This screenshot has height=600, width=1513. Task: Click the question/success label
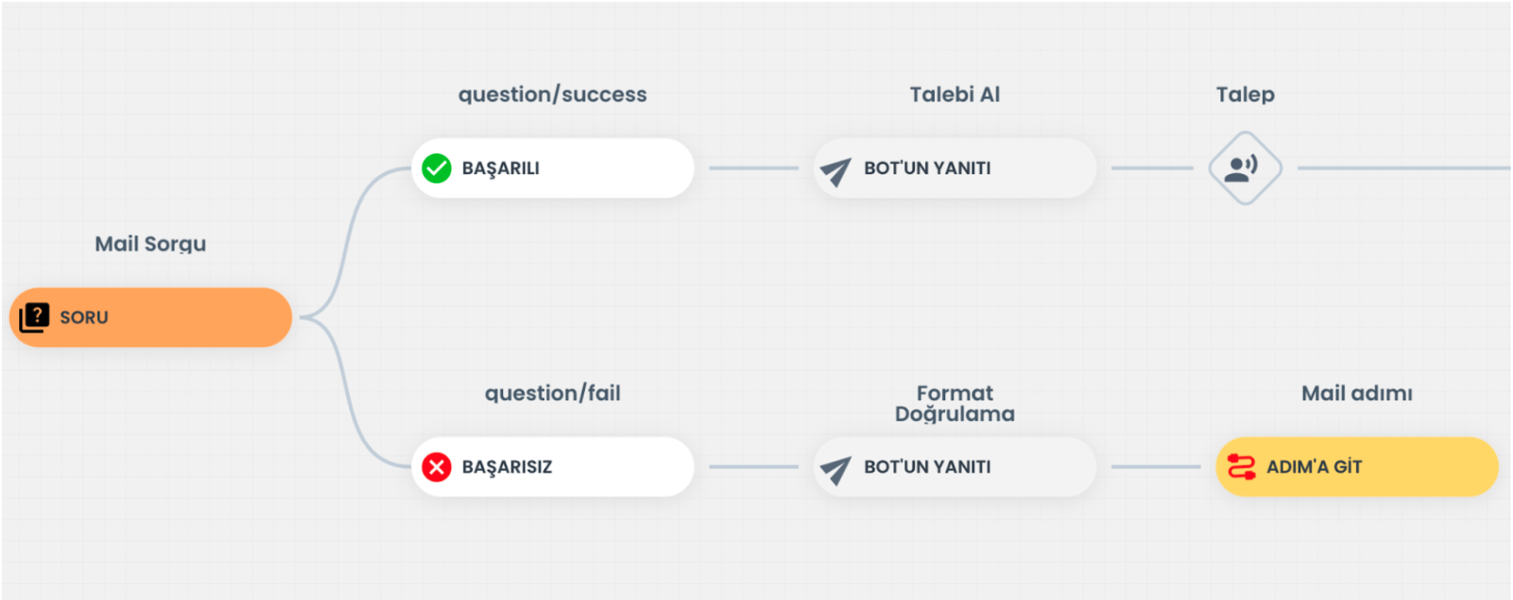[x=553, y=95]
